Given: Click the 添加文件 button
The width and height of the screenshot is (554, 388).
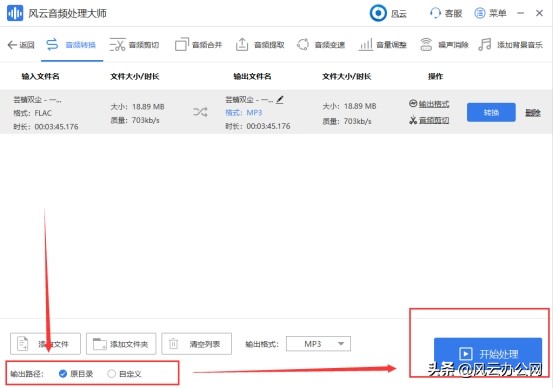Looking at the screenshot, I should coord(45,344).
